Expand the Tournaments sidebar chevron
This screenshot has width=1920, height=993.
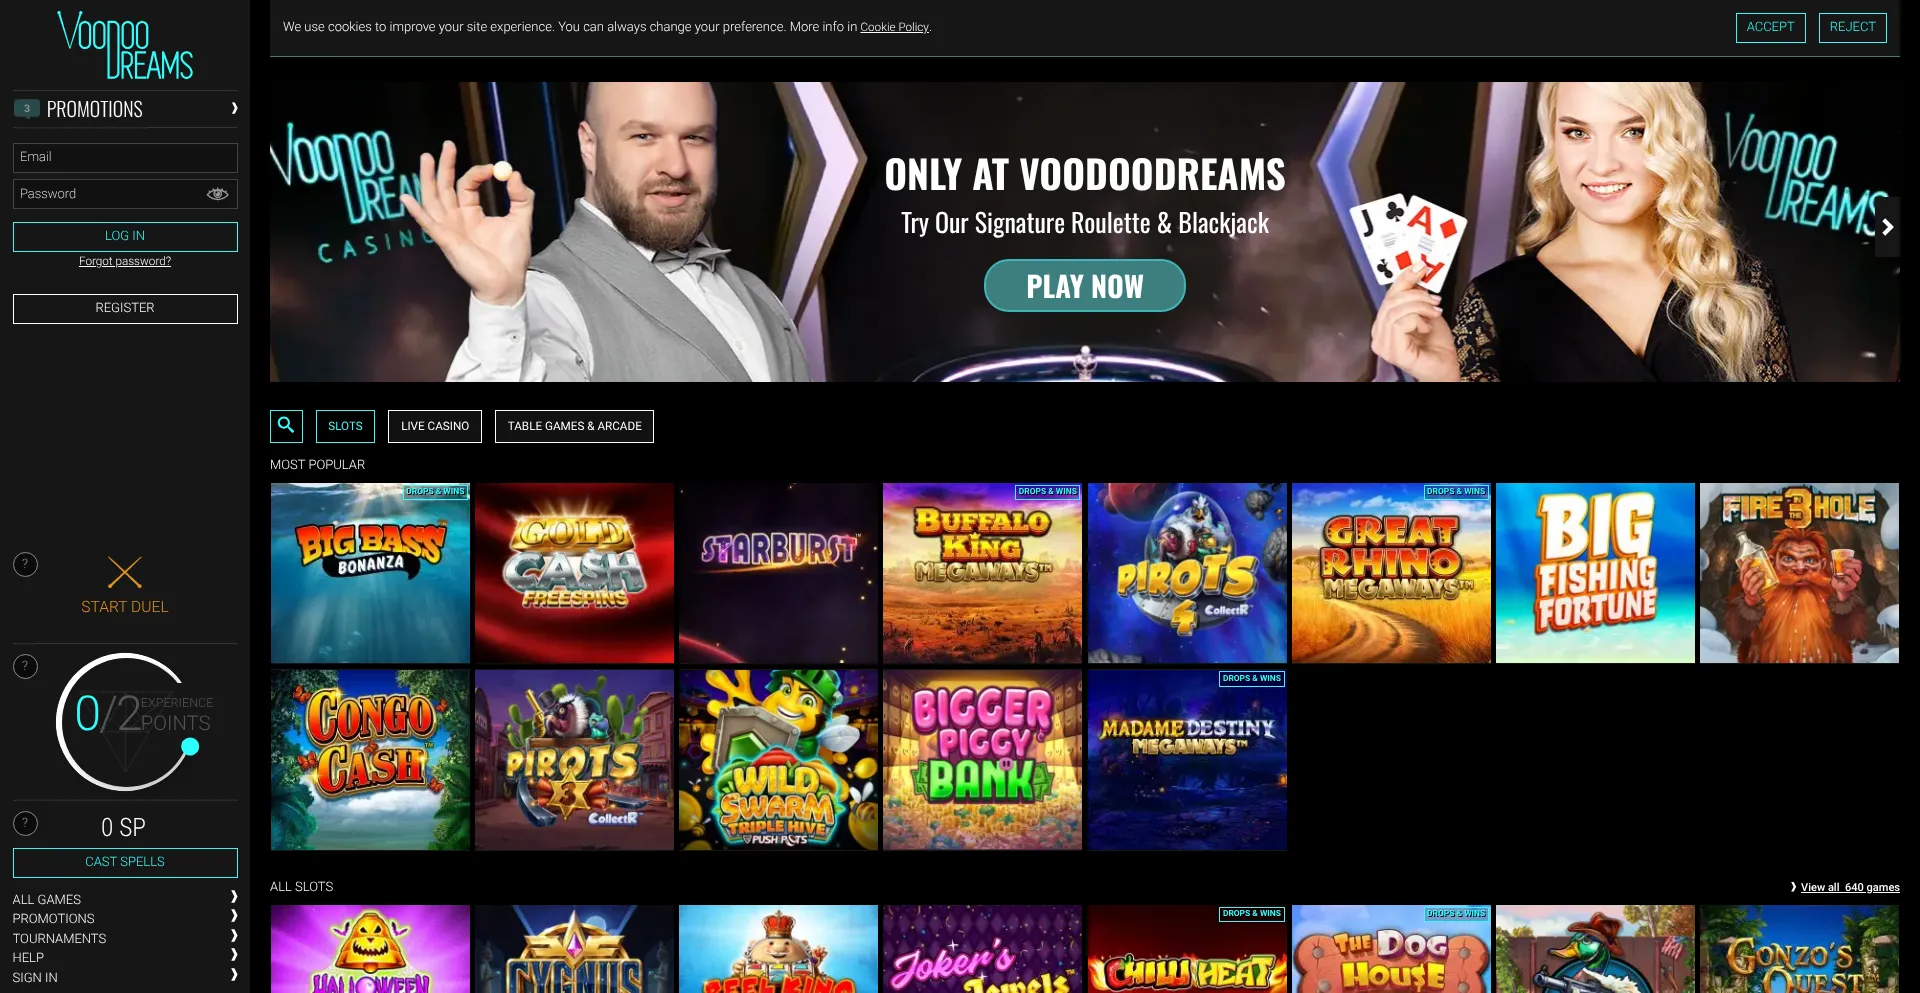[x=234, y=936]
